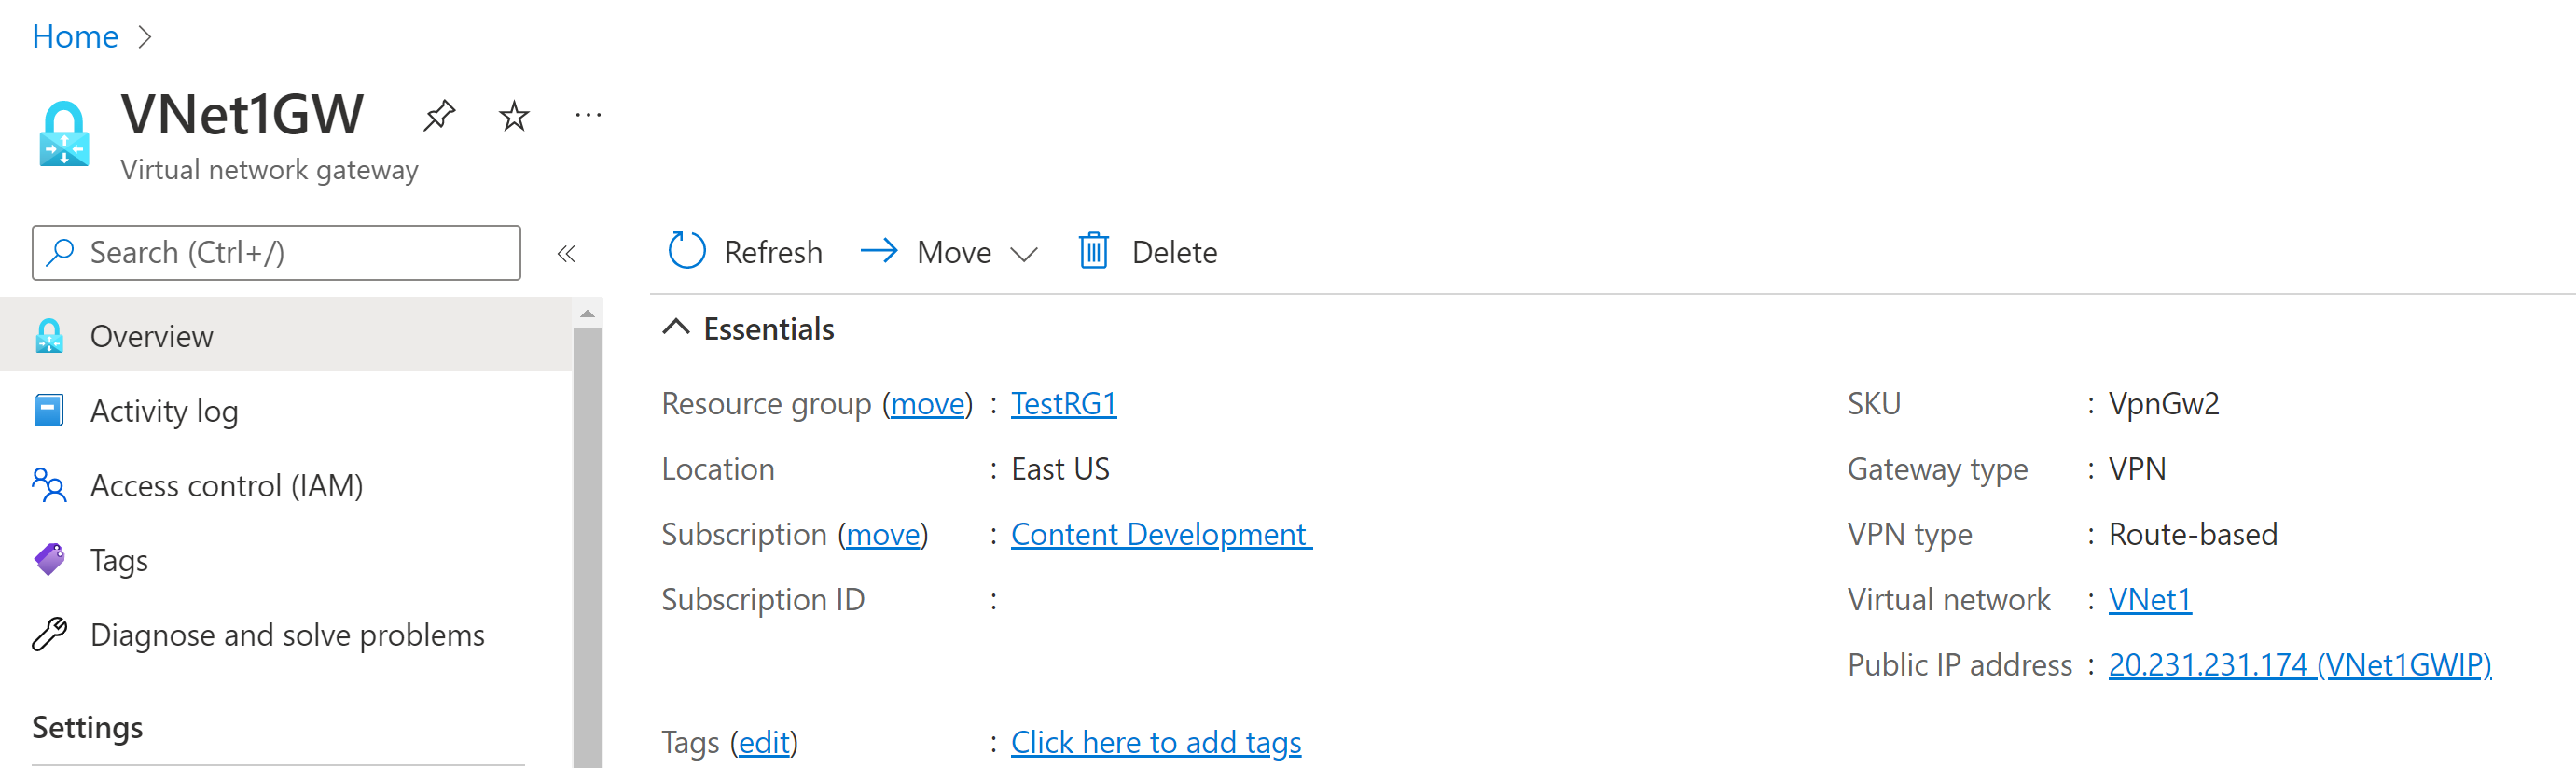Click the Refresh toolbar icon
The height and width of the screenshot is (768, 2576).
coord(687,251)
